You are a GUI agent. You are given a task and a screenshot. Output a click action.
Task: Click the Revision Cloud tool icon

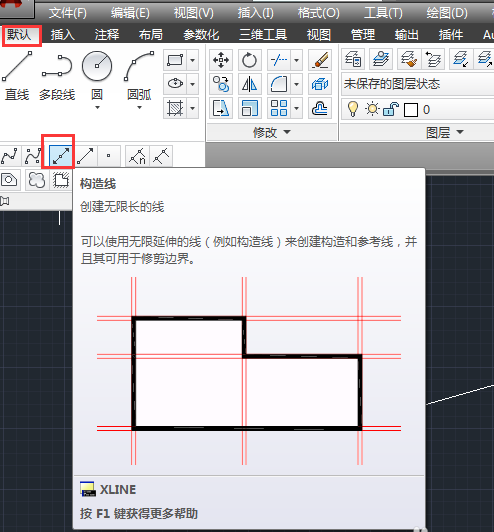click(x=36, y=179)
